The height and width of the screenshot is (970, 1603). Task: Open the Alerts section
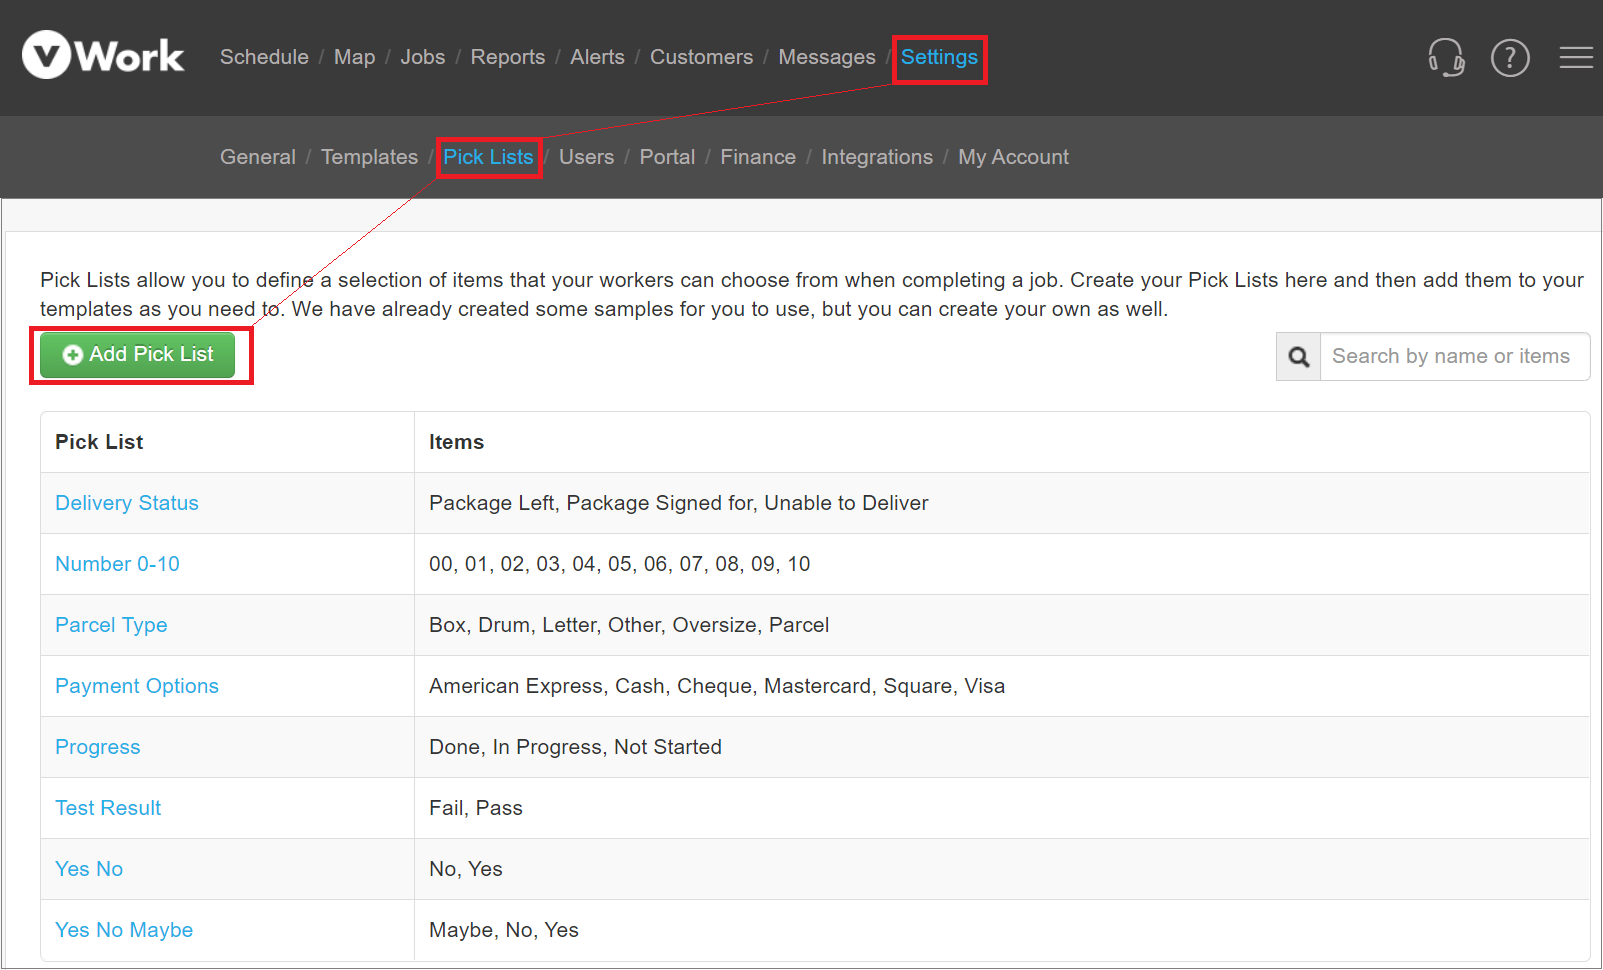[x=597, y=57]
